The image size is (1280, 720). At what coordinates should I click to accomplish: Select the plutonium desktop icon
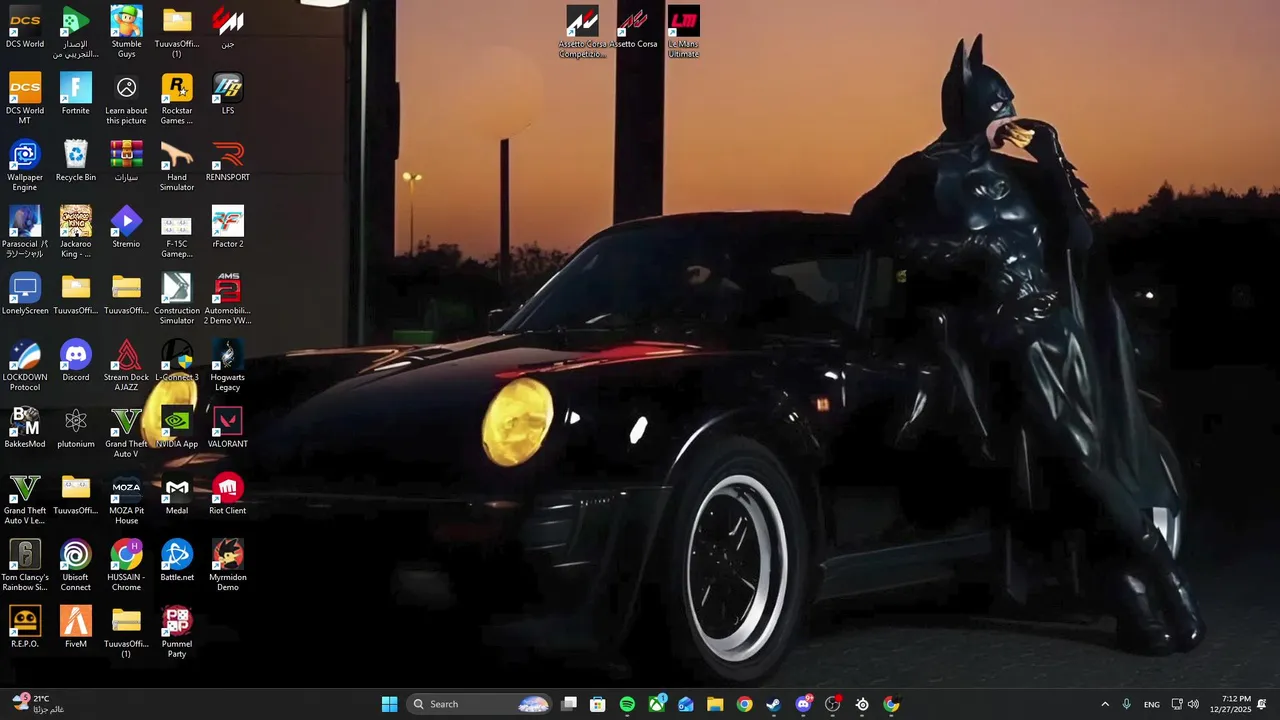pyautogui.click(x=76, y=427)
